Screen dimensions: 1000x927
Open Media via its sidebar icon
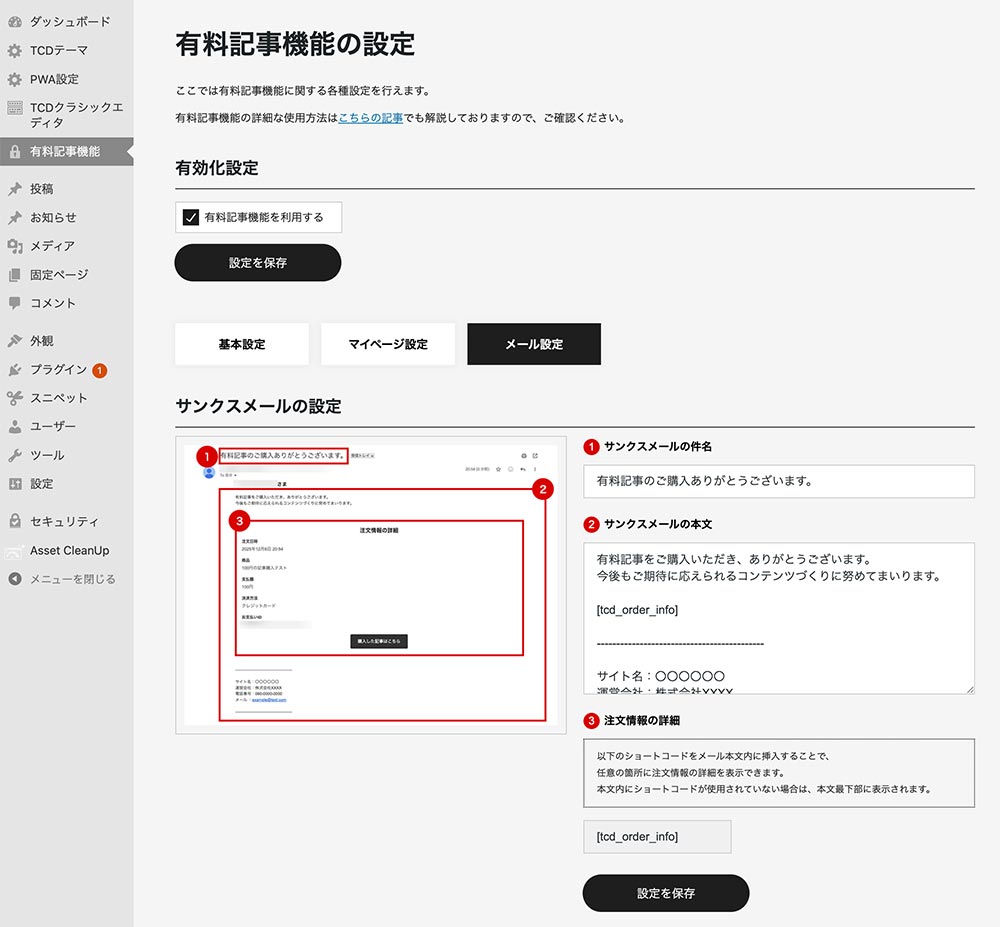pos(14,246)
